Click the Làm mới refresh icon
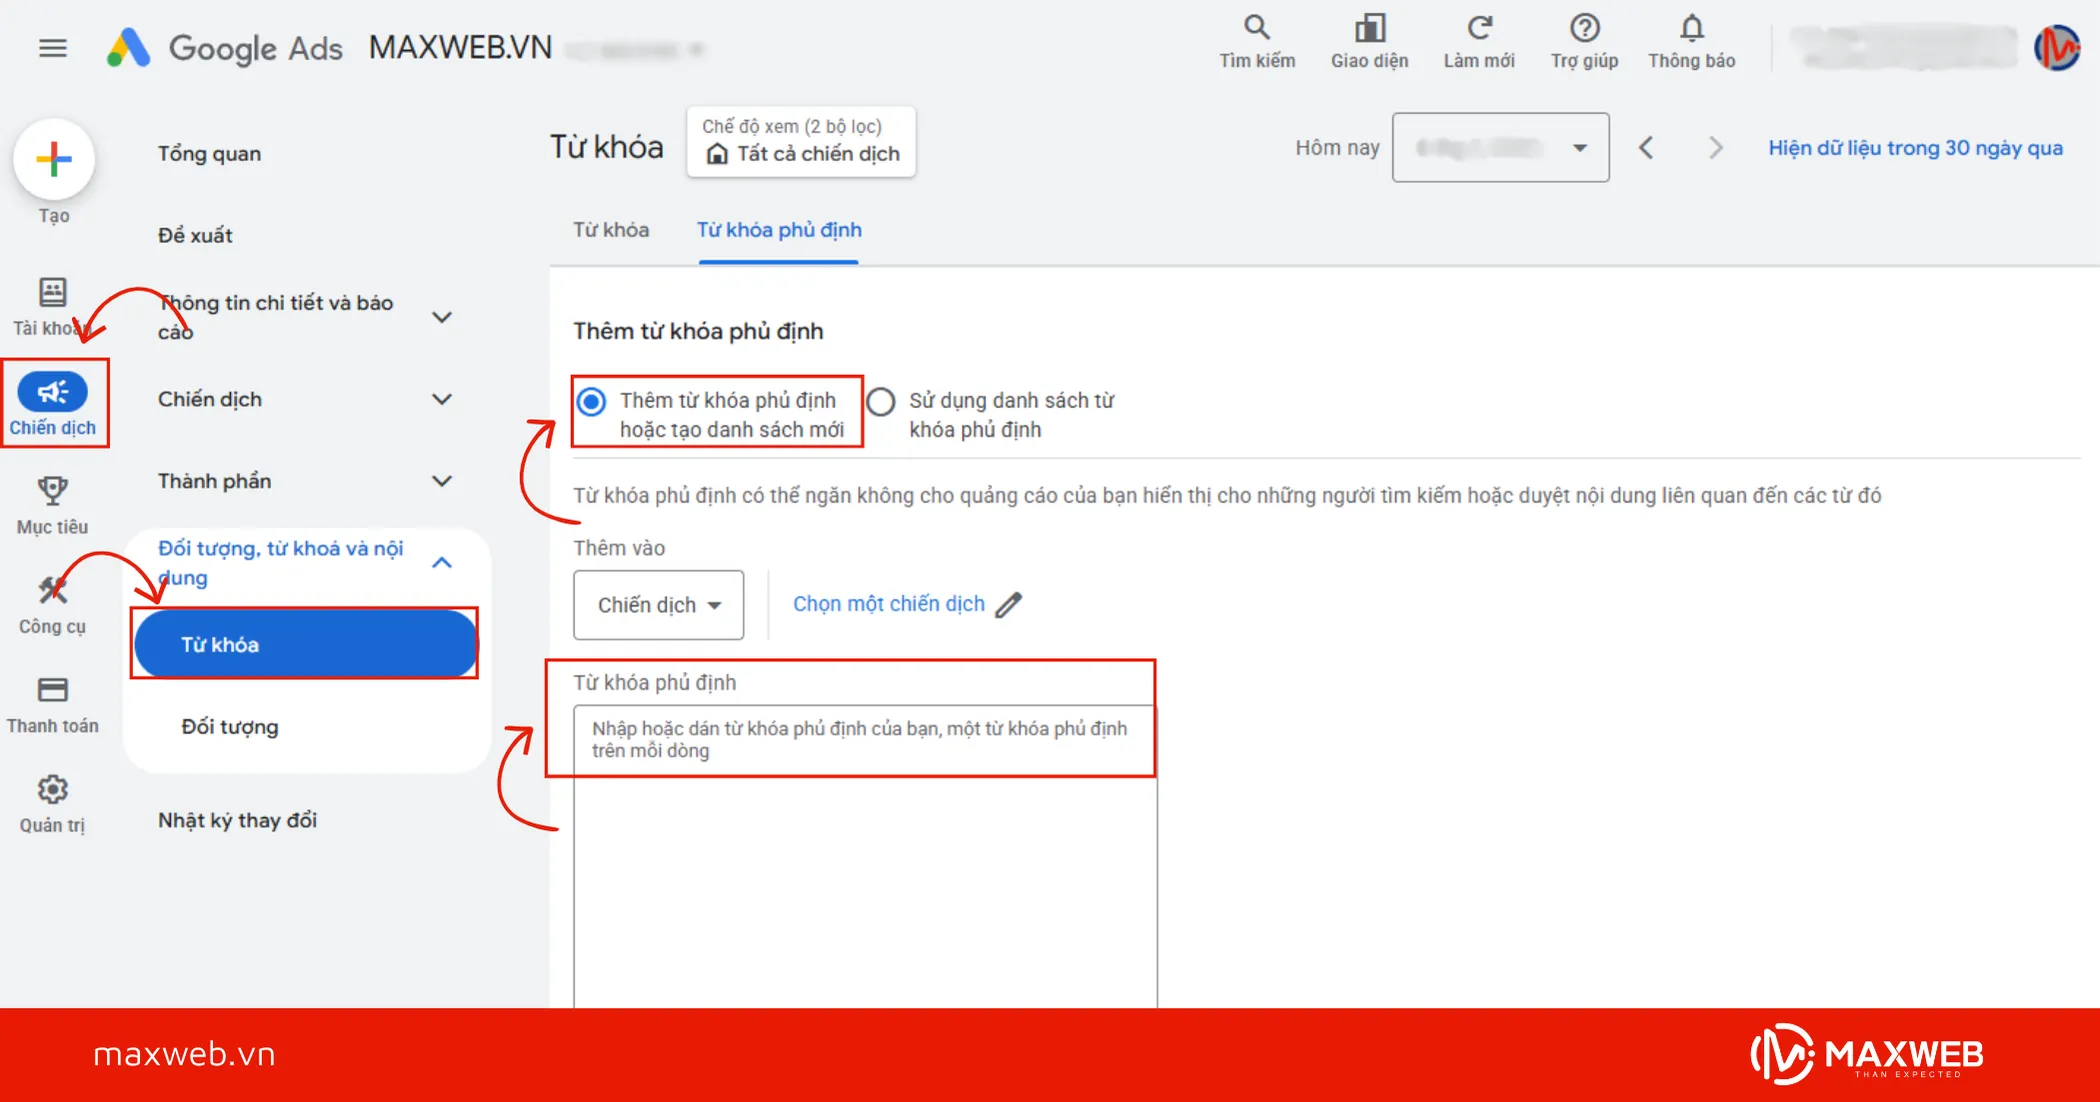Viewport: 2100px width, 1102px height. coord(1479,29)
